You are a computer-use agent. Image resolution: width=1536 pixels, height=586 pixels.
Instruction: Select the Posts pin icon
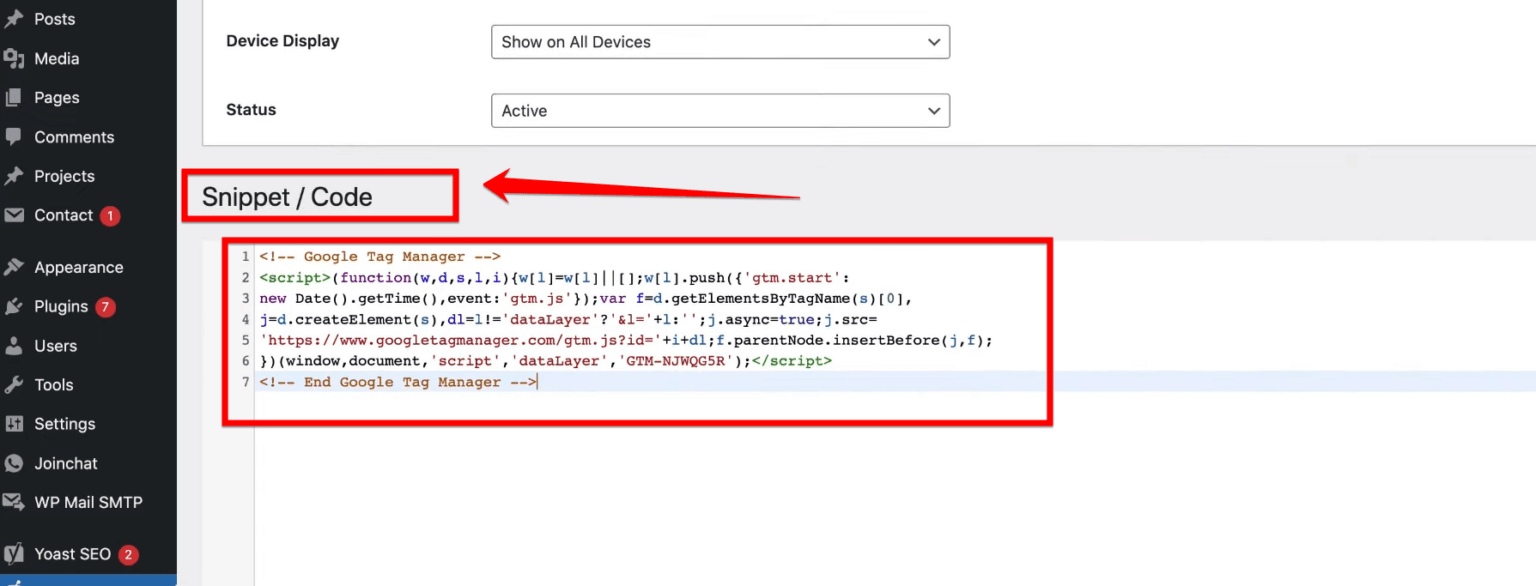(15, 18)
